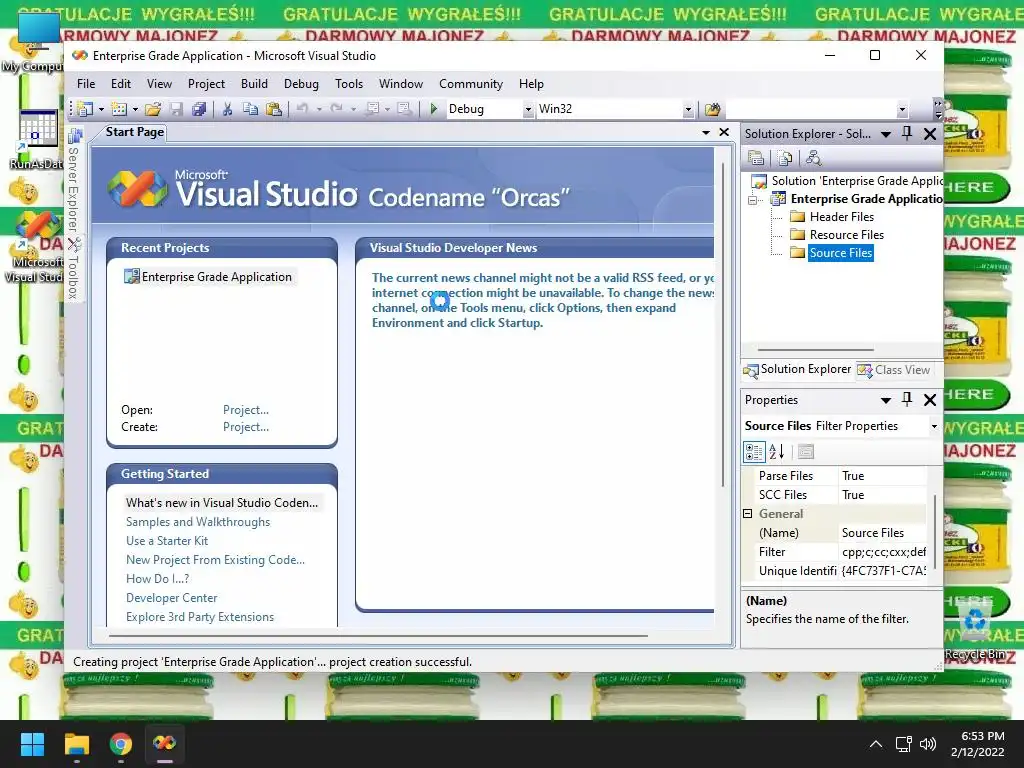Open Google Chrome from taskbar
The height and width of the screenshot is (768, 1024).
(121, 744)
